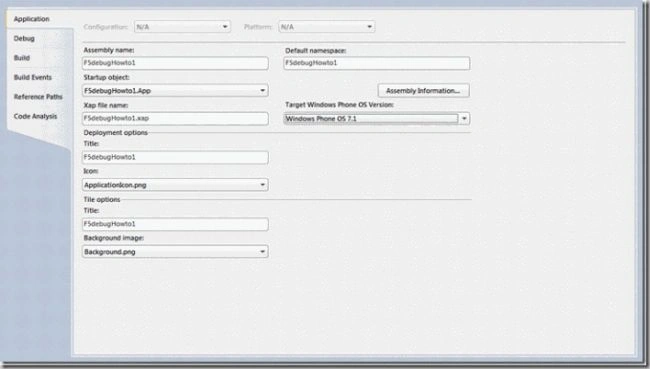Switch to the Application tab

pos(32,19)
